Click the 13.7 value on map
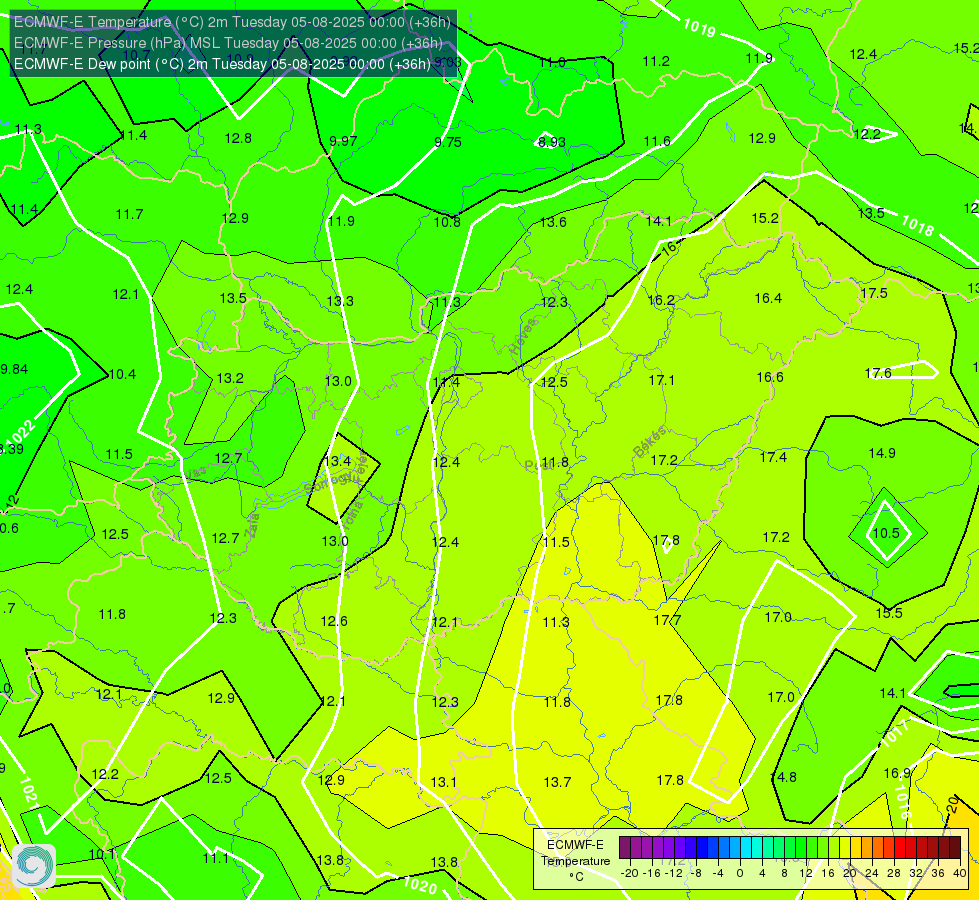The image size is (979, 900). pyautogui.click(x=558, y=782)
